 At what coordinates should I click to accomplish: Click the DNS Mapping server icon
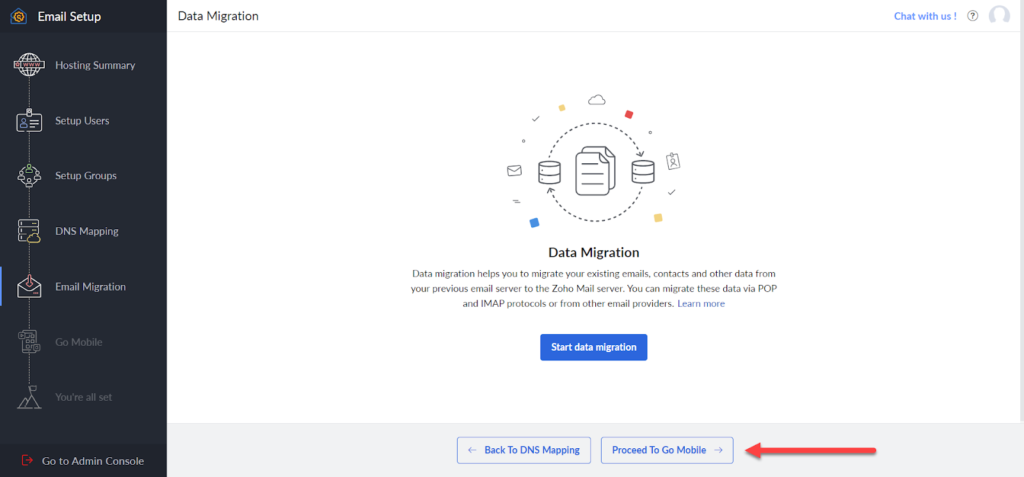(x=29, y=231)
